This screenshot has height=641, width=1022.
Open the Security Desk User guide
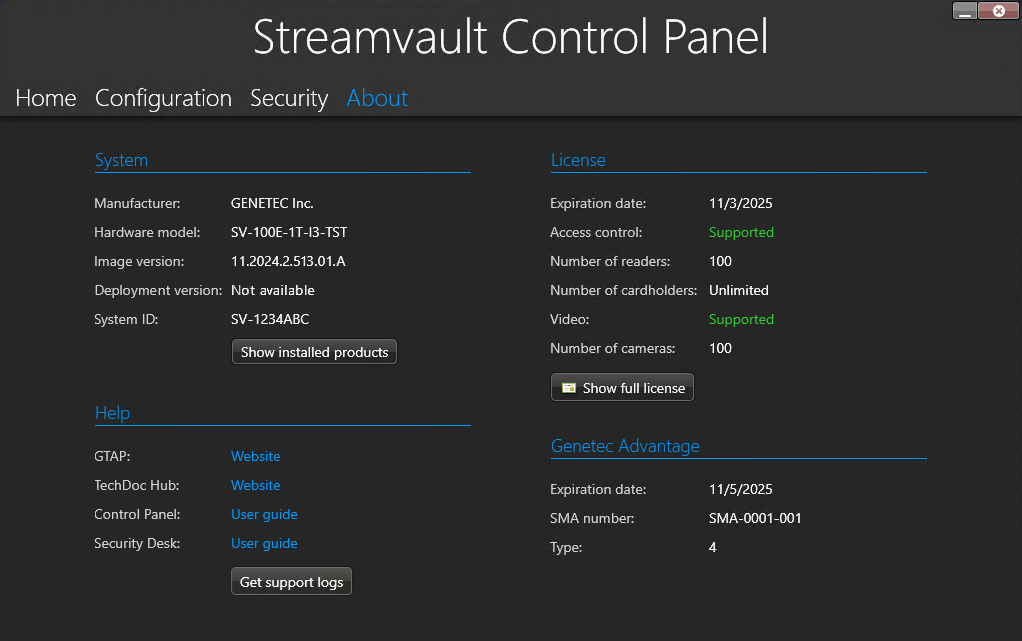tap(264, 543)
